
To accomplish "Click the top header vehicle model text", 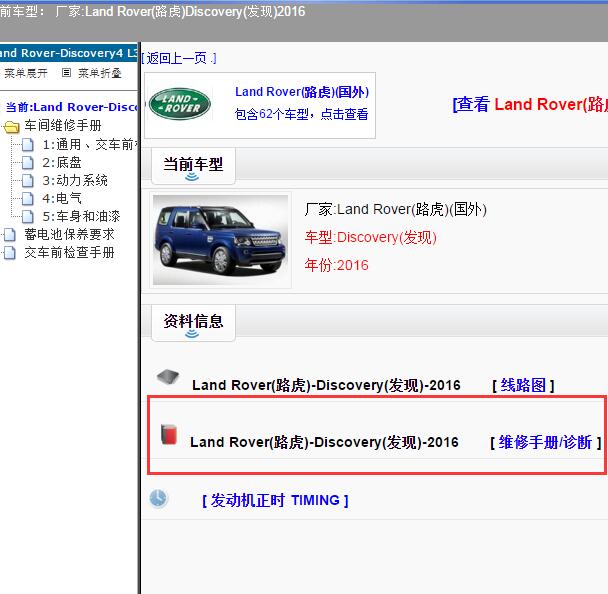I will tap(152, 12).
